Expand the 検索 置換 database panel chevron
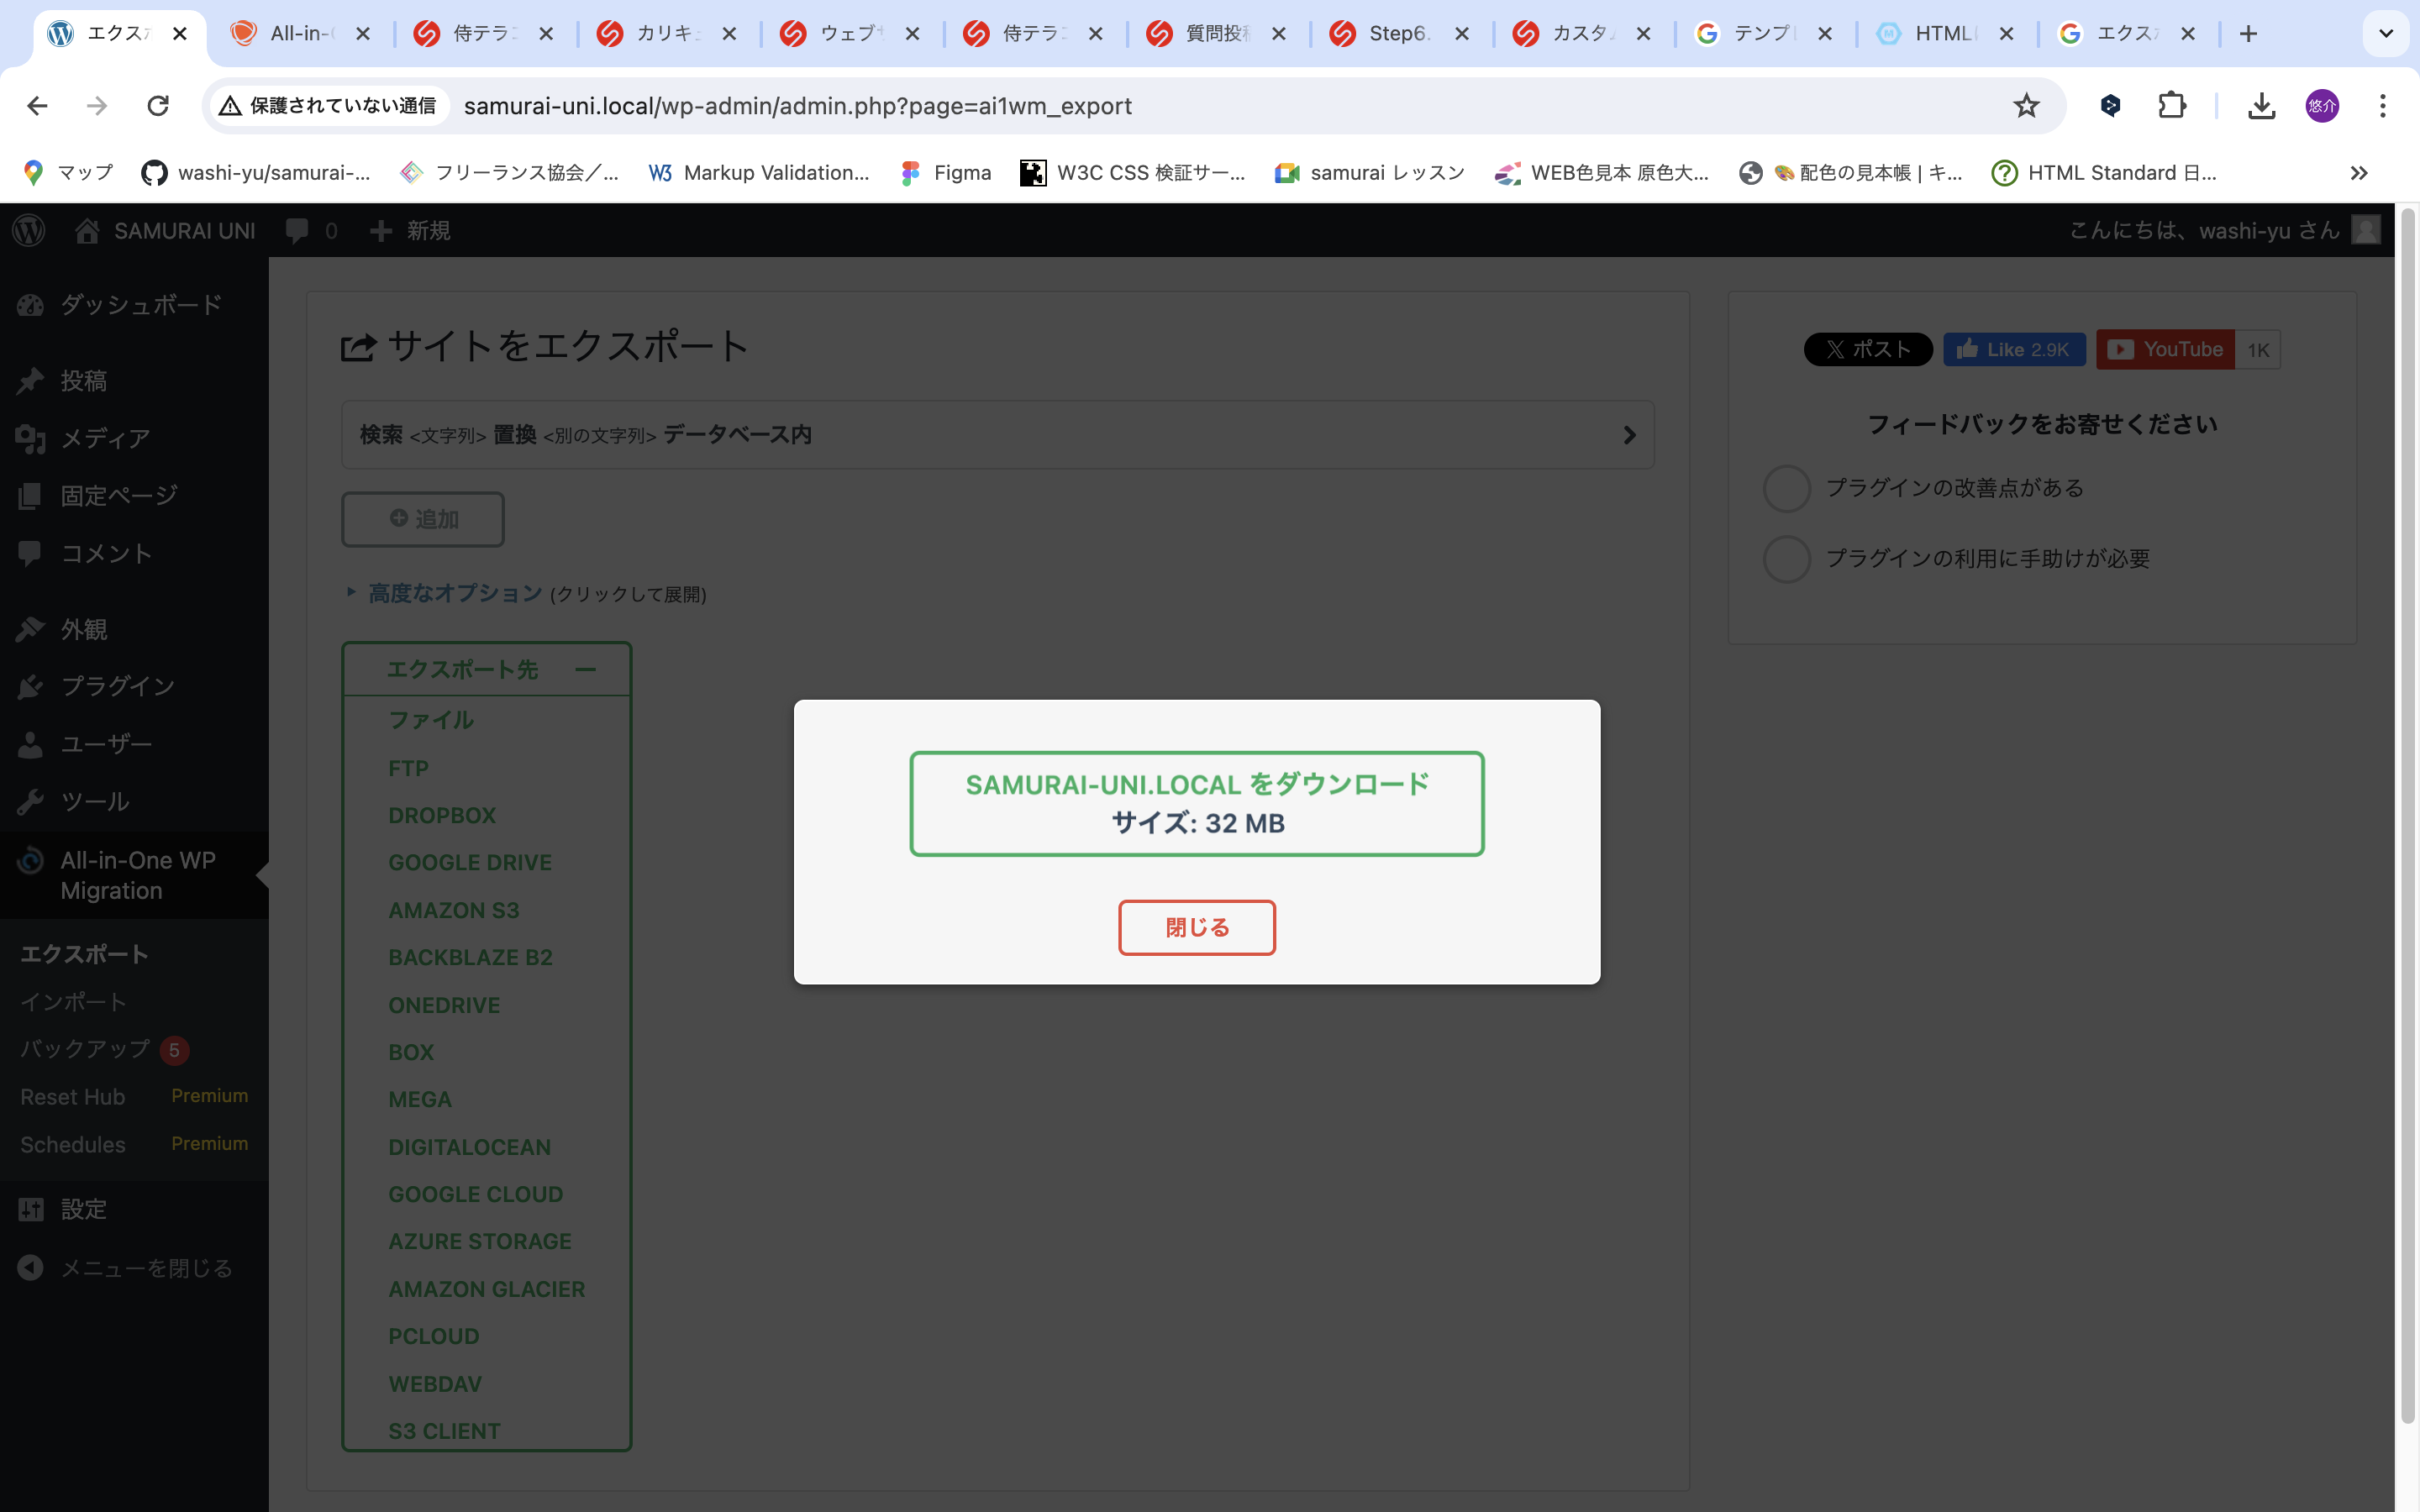 click(x=1629, y=435)
